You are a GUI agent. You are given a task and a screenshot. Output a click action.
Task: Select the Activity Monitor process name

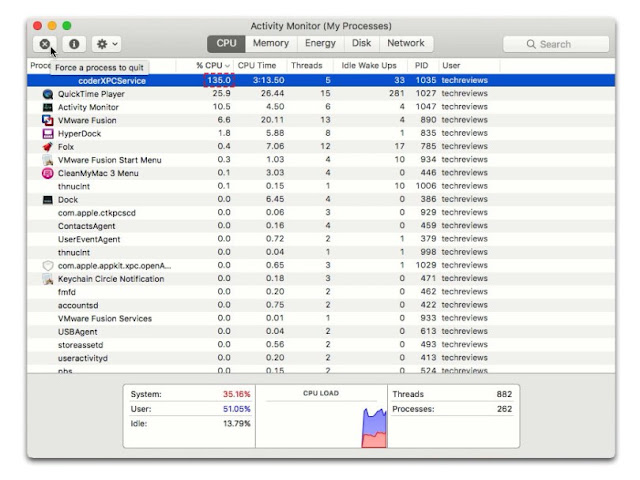click(88, 107)
